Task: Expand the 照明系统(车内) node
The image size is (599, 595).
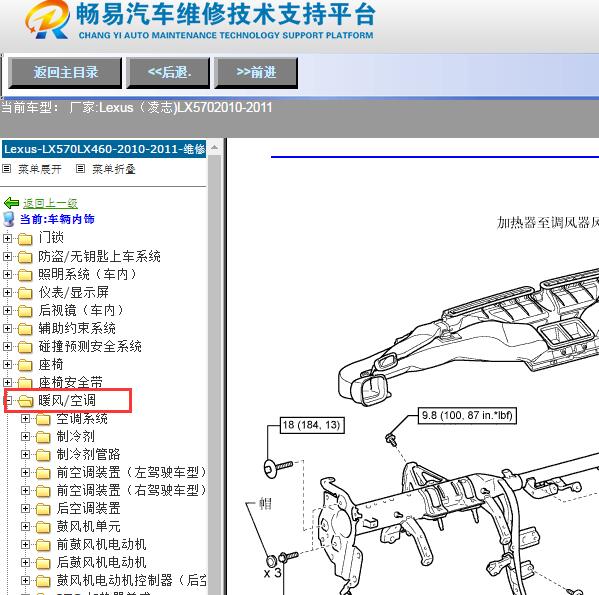Action: tap(7, 274)
